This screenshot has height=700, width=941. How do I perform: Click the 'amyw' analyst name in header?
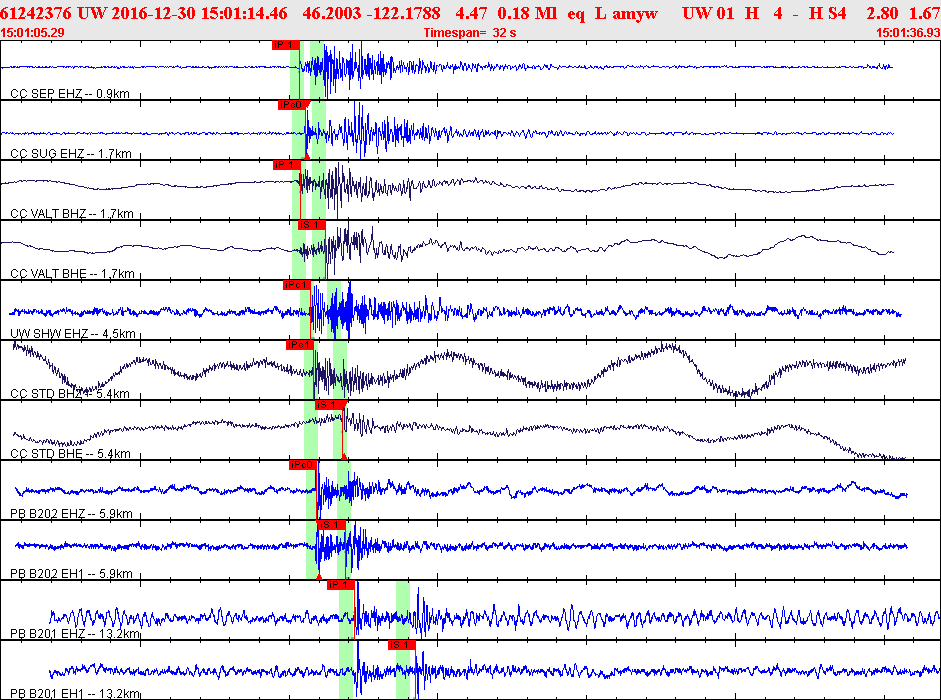[635, 14]
